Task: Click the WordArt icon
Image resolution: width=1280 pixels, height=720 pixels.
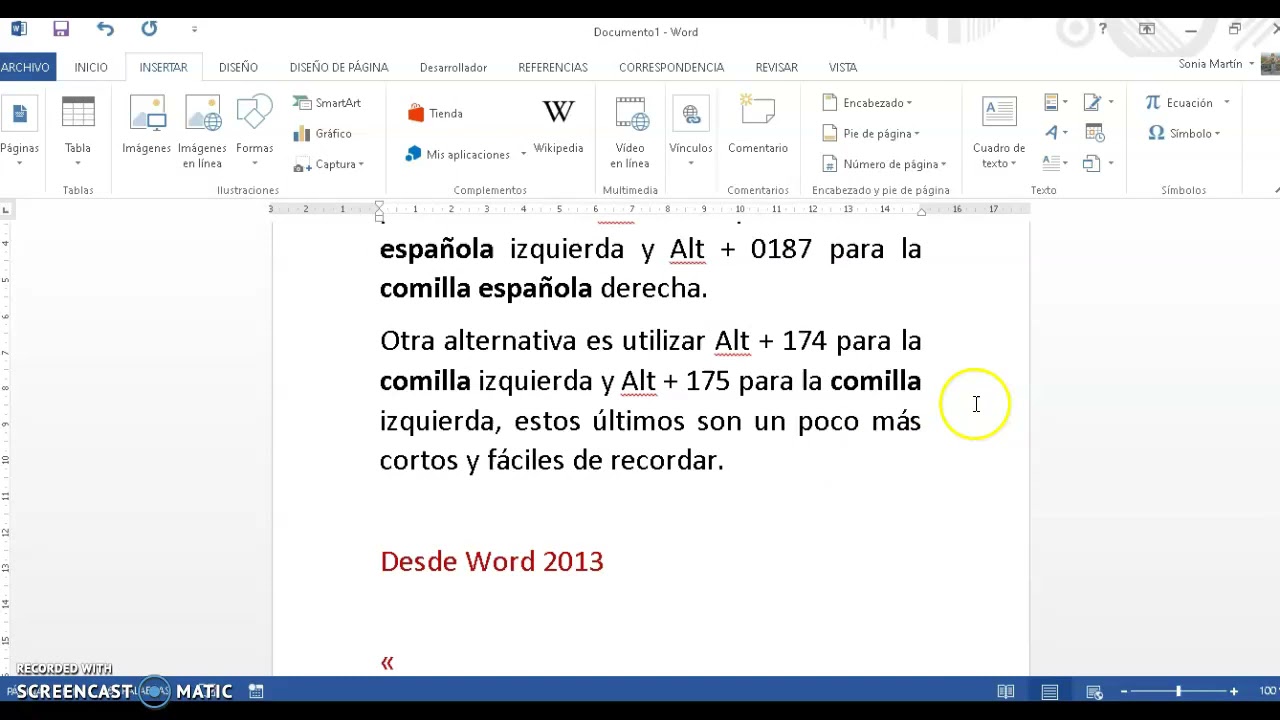Action: [x=1054, y=132]
